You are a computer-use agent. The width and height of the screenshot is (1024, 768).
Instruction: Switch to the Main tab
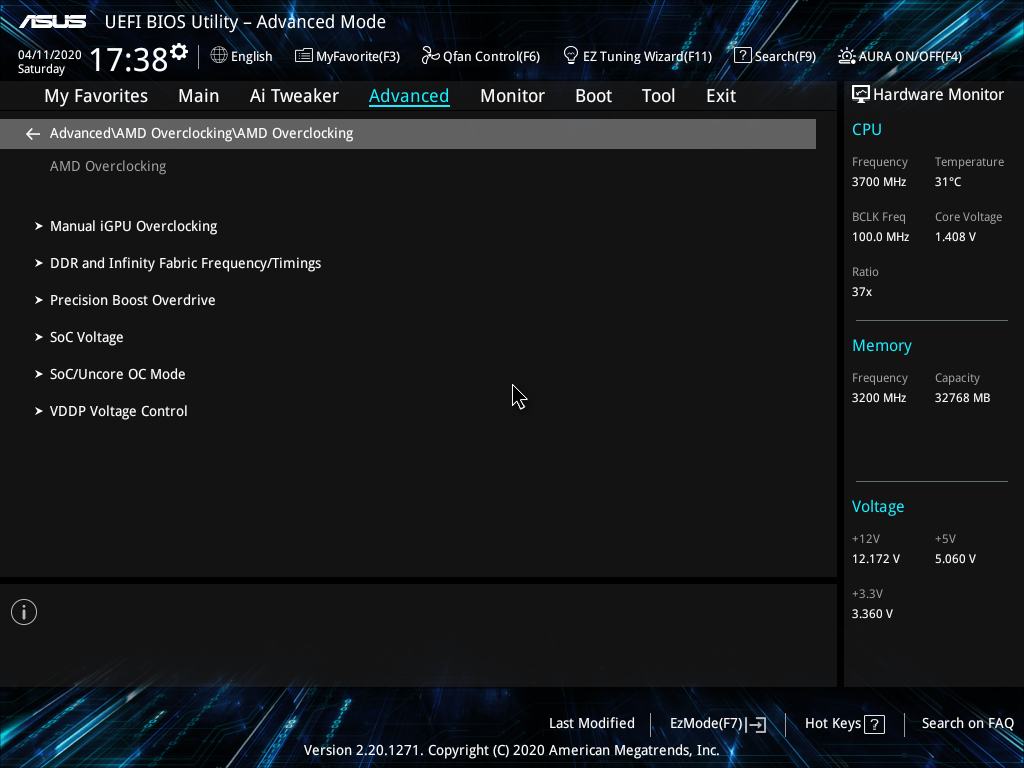point(199,96)
